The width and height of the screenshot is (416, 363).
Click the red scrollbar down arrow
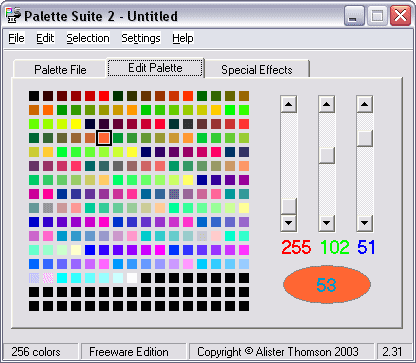pyautogui.click(x=289, y=223)
